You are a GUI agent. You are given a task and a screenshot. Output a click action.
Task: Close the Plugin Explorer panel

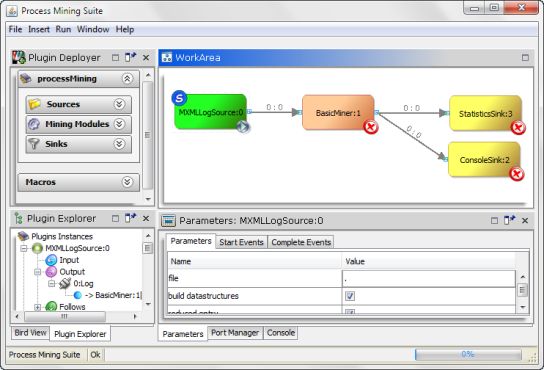[x=146, y=218]
